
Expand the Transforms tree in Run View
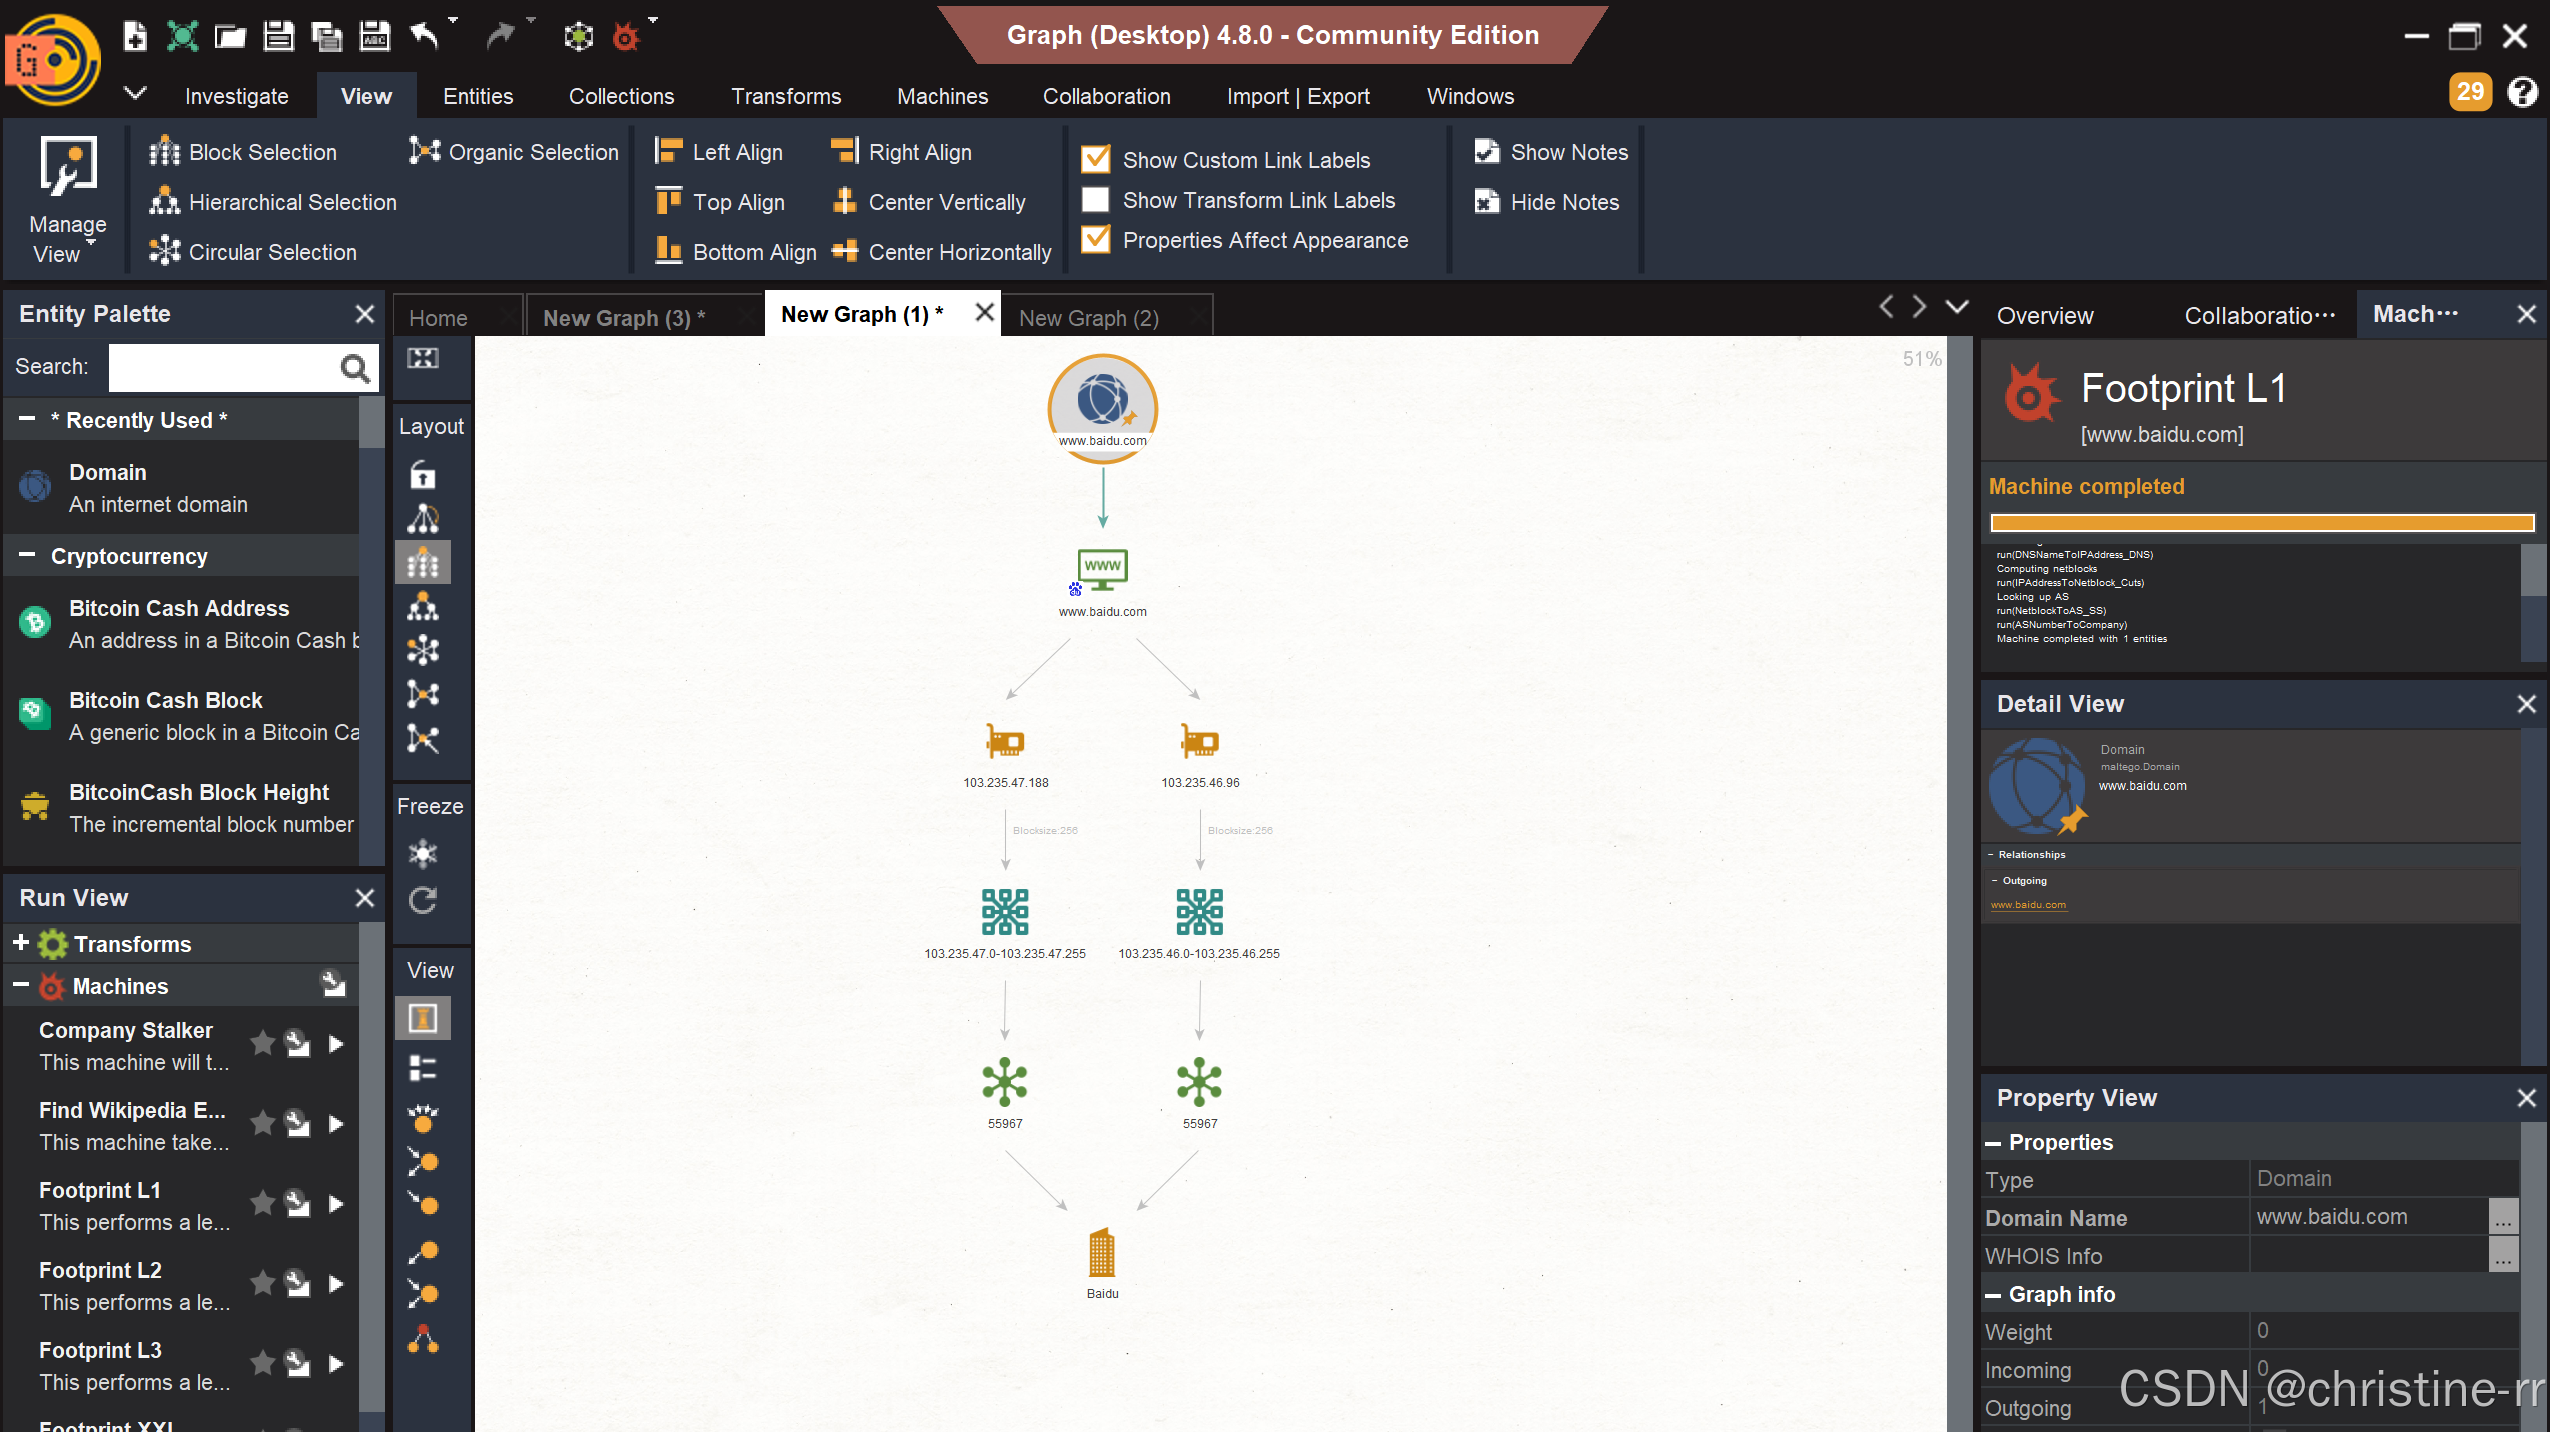coord(20,943)
